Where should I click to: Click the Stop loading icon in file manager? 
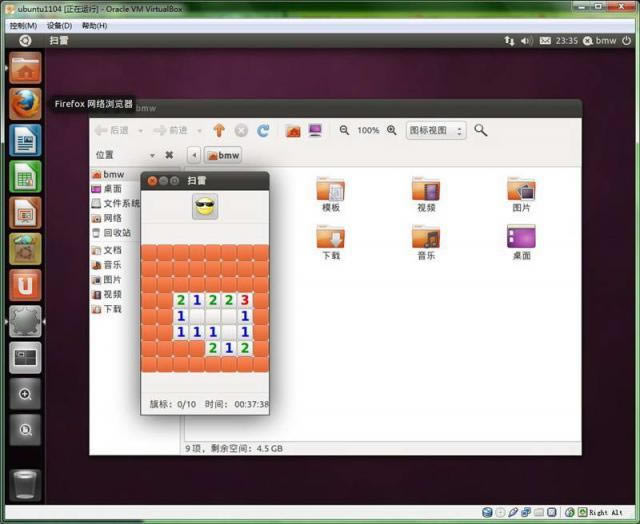click(241, 131)
